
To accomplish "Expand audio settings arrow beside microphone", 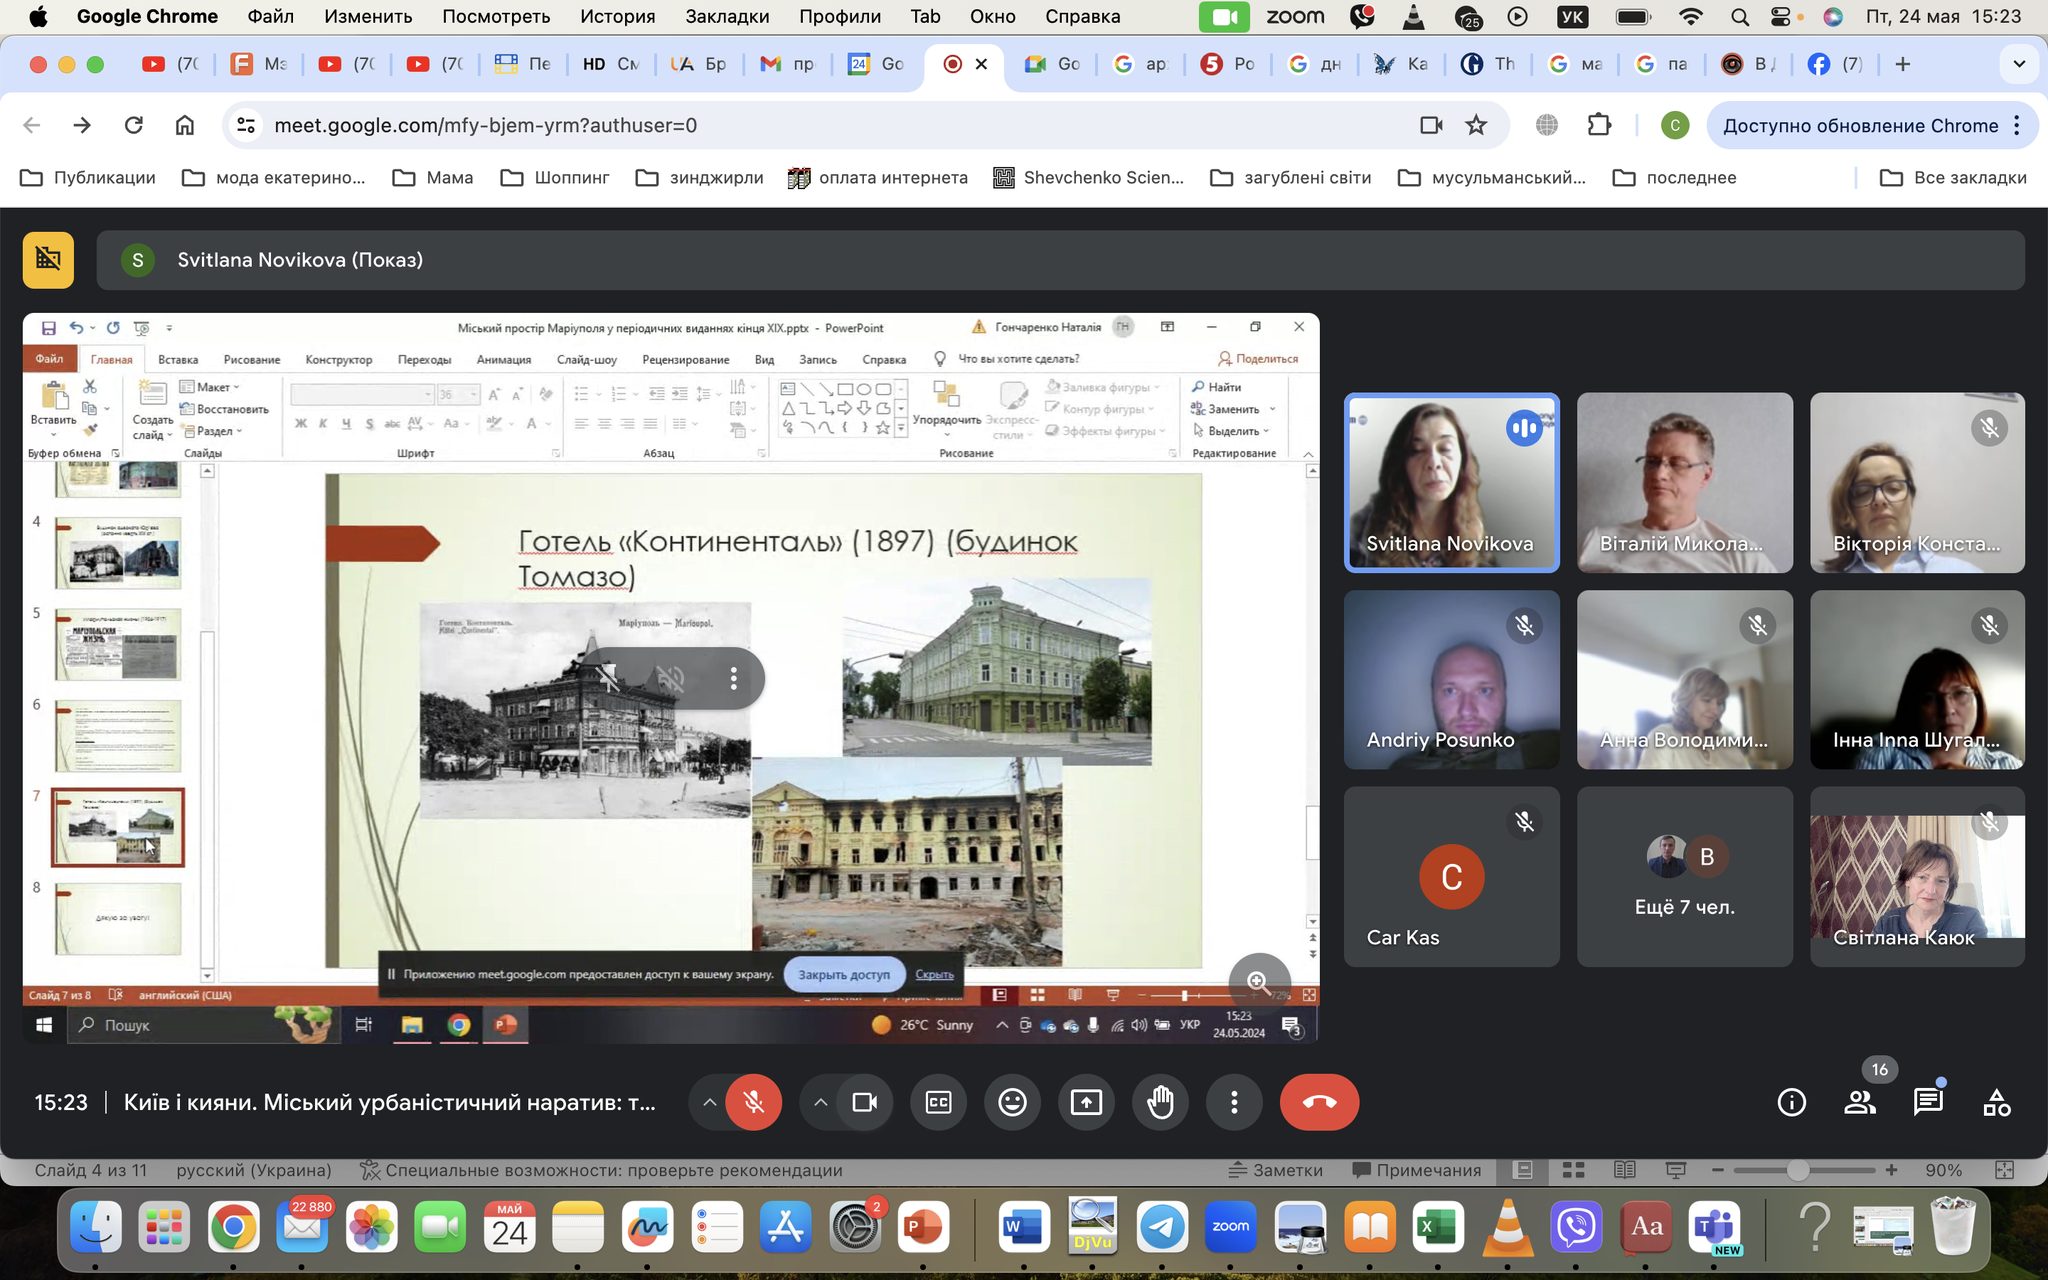I will pos(709,1102).
